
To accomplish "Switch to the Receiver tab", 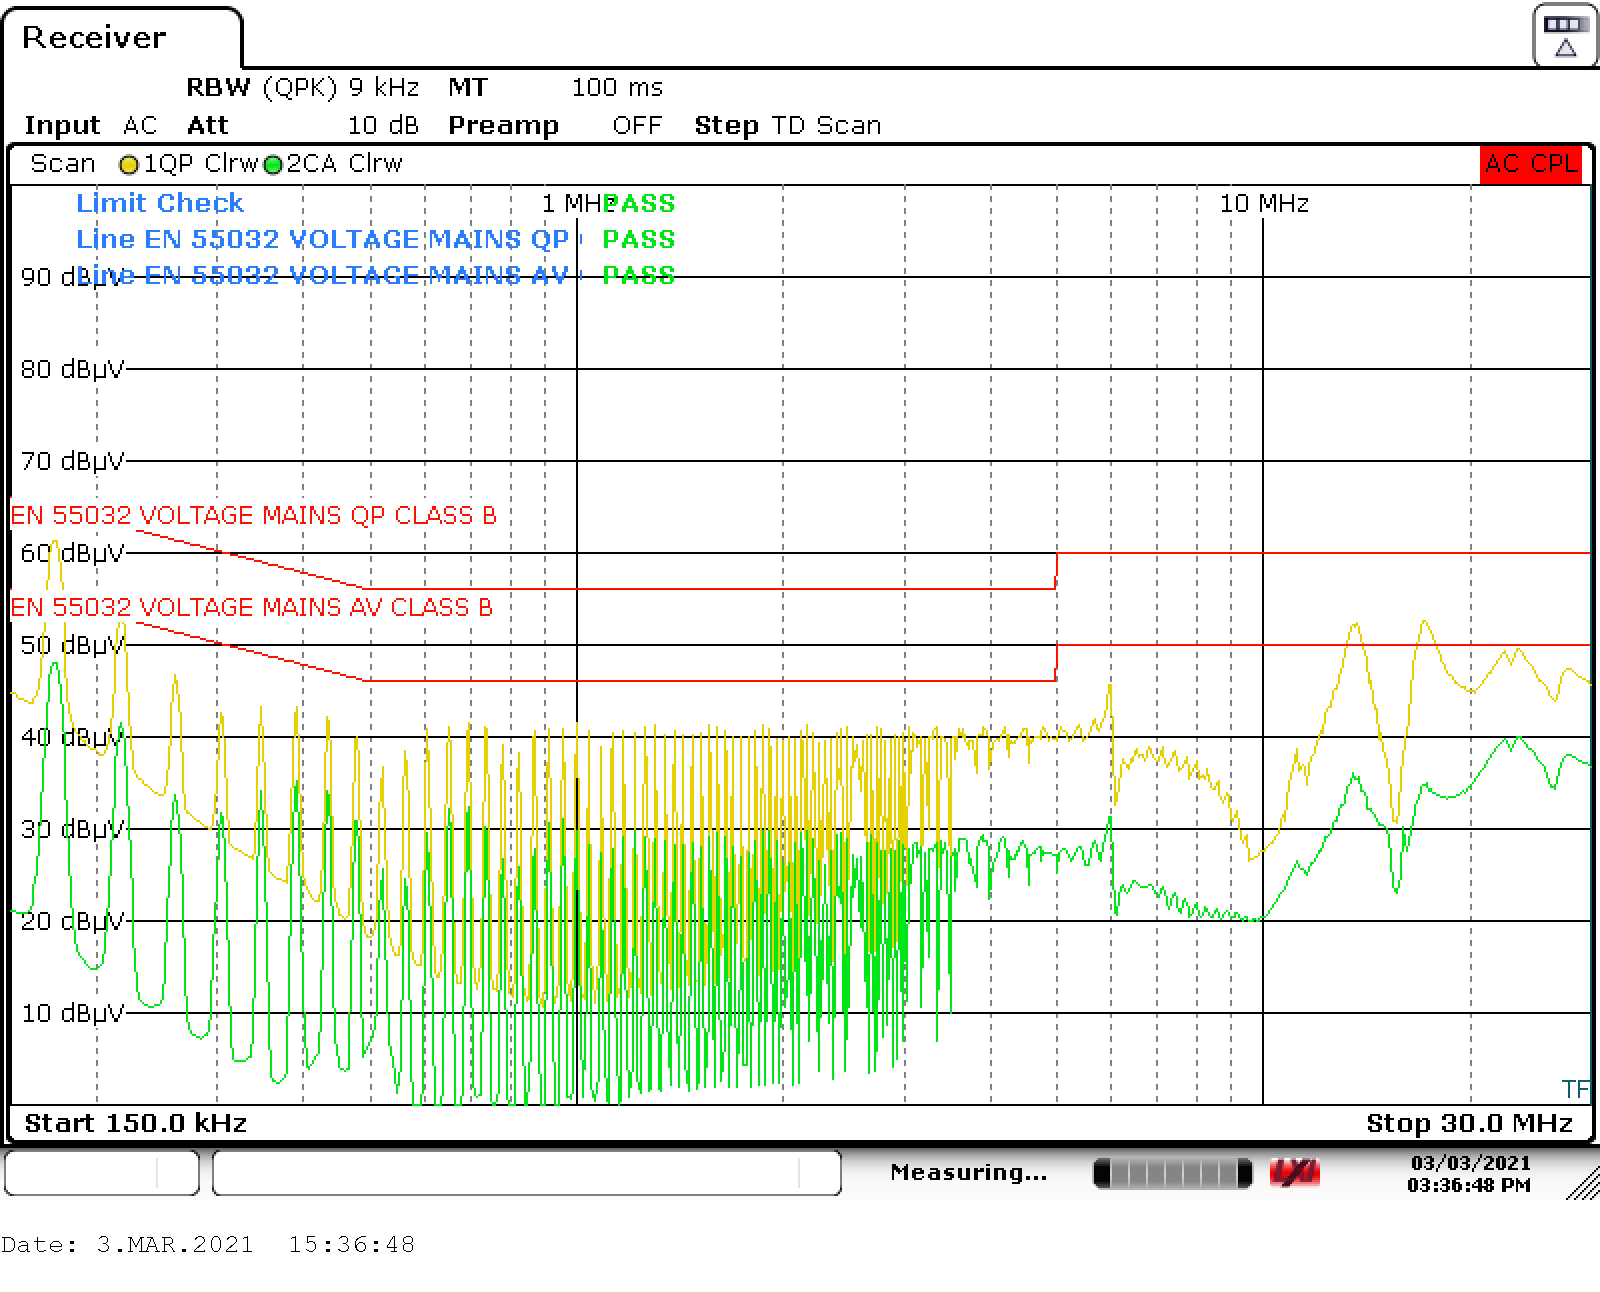I will [x=95, y=38].
